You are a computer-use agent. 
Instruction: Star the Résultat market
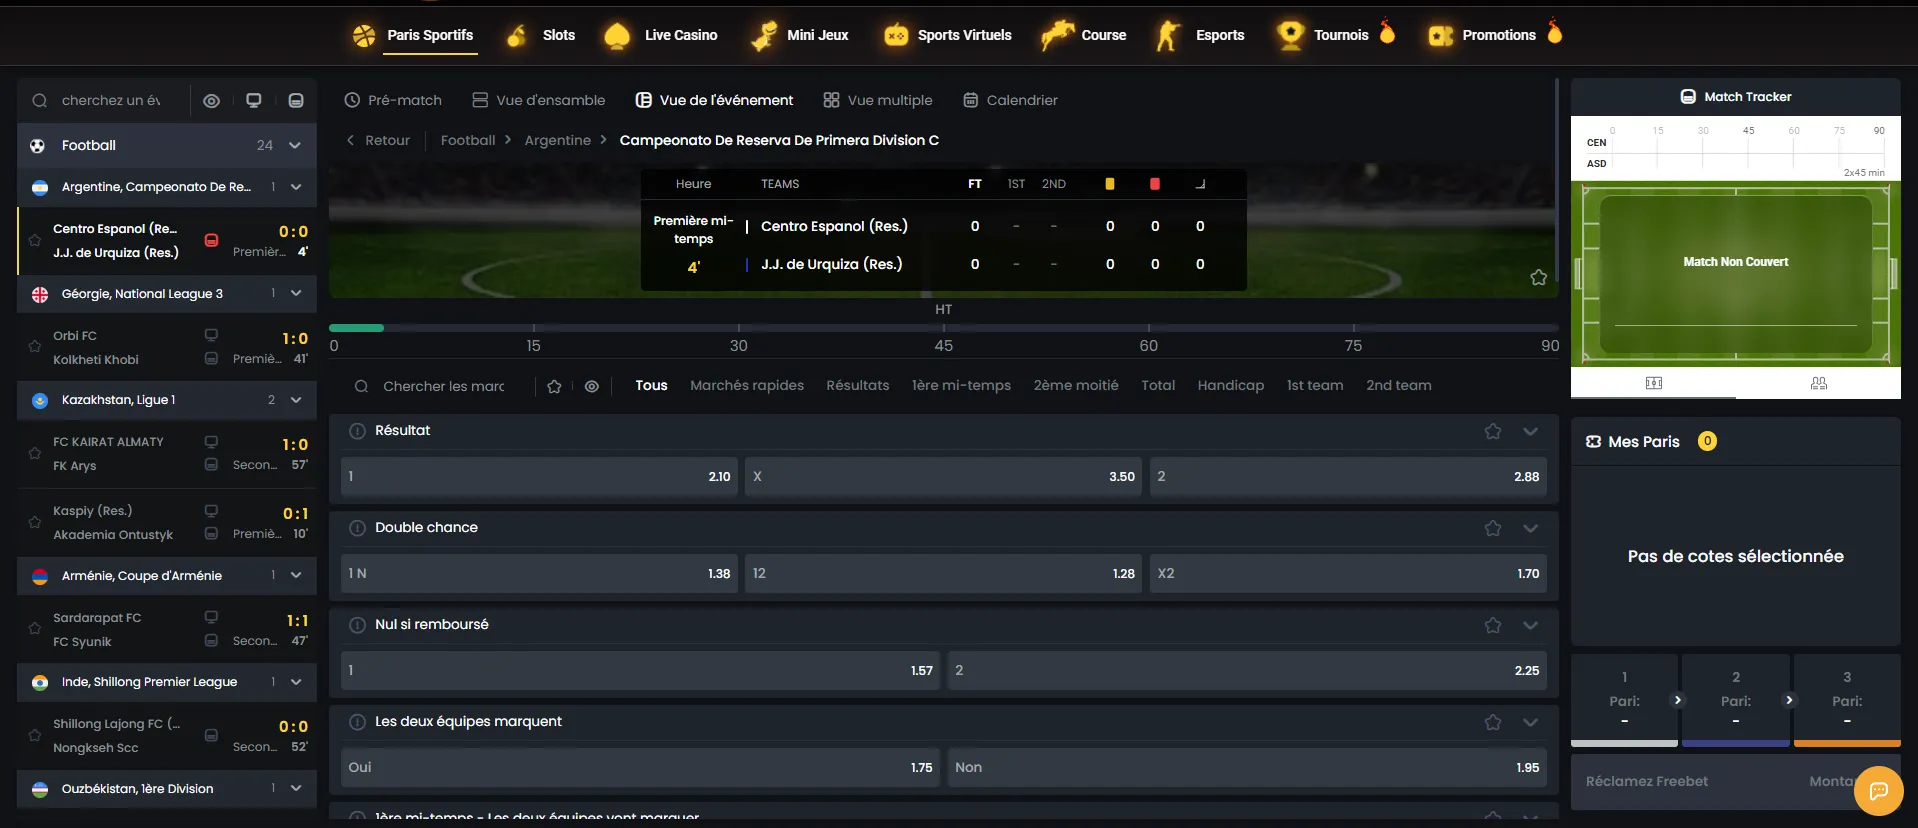pyautogui.click(x=1493, y=431)
